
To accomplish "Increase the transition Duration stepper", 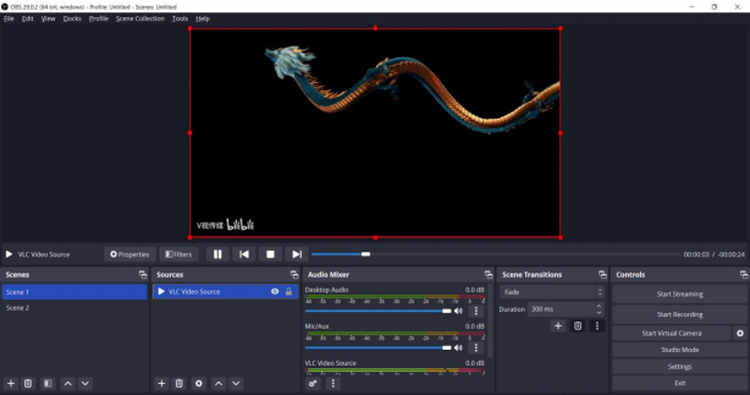I will [599, 306].
